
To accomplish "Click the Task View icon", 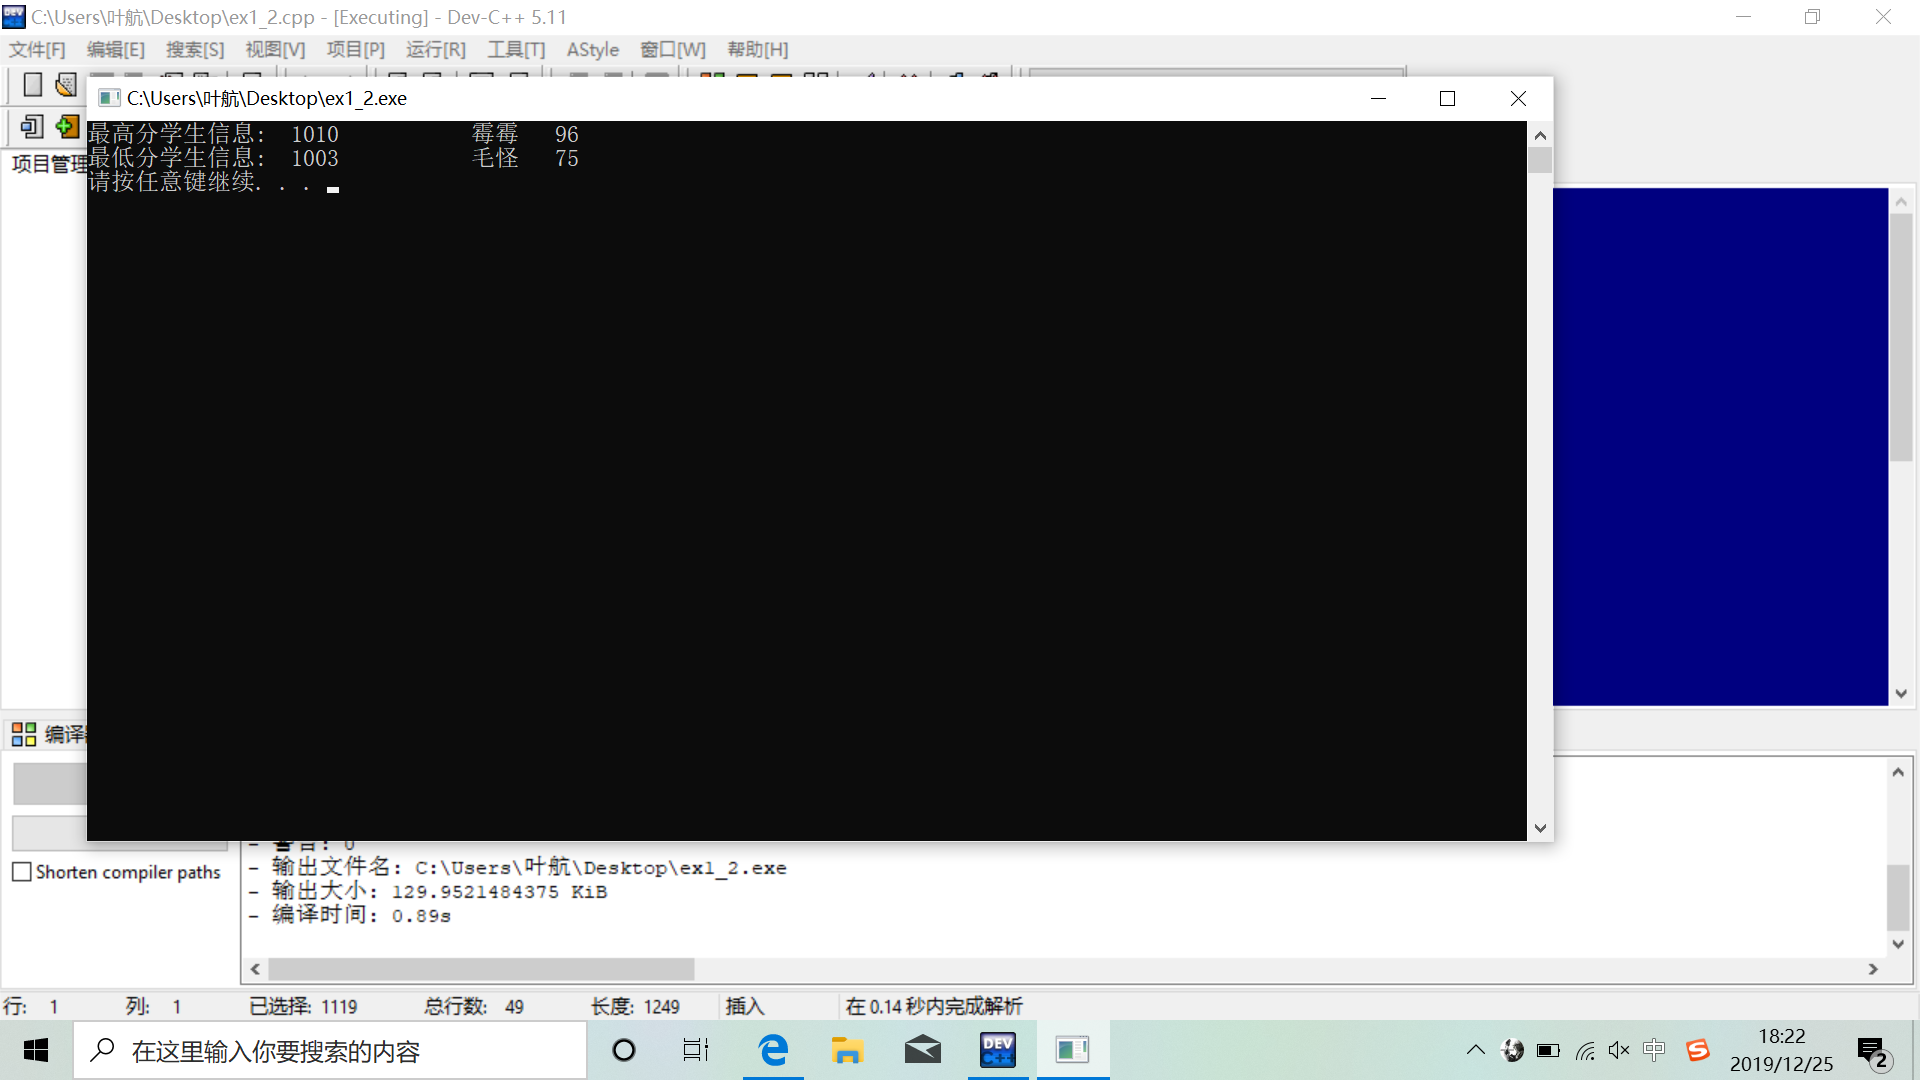I will click(x=696, y=1050).
